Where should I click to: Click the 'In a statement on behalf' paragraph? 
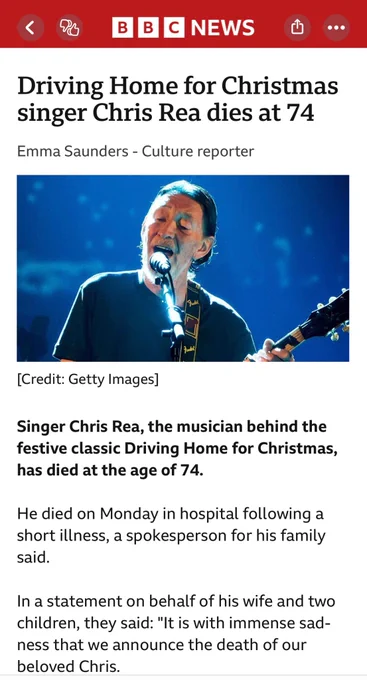pyautogui.click(x=176, y=634)
